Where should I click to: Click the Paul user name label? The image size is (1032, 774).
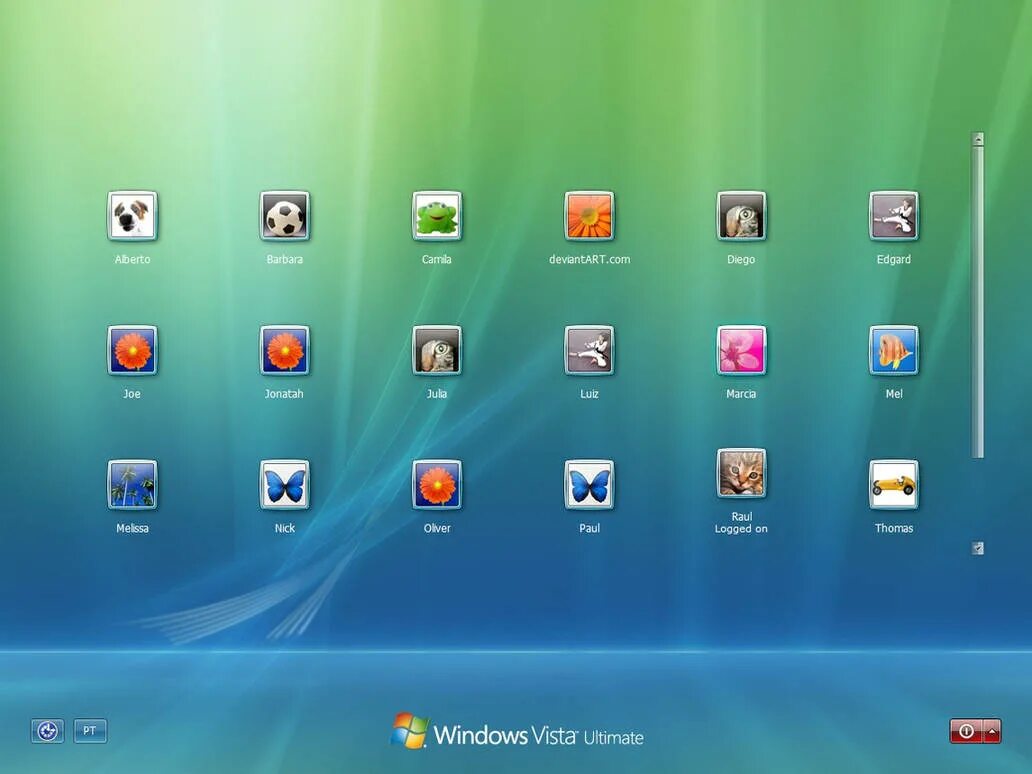589,528
